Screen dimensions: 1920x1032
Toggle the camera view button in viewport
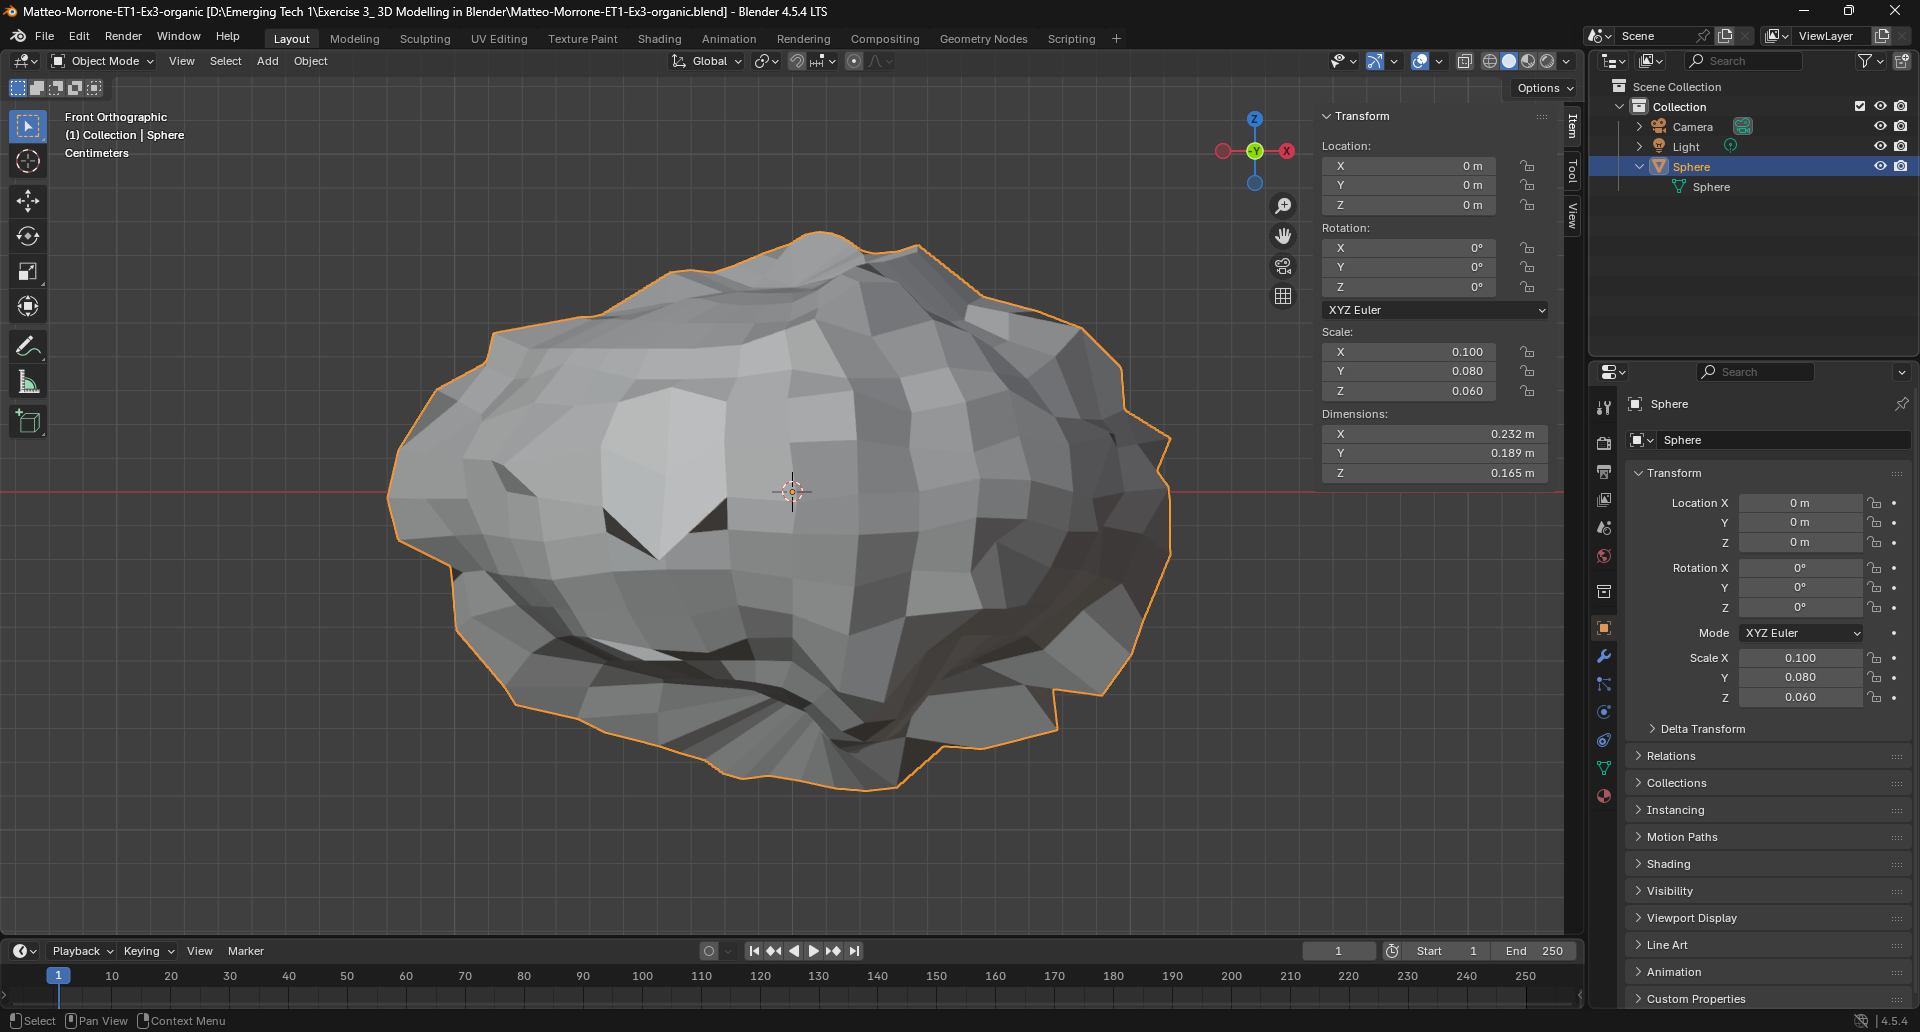coord(1283,266)
